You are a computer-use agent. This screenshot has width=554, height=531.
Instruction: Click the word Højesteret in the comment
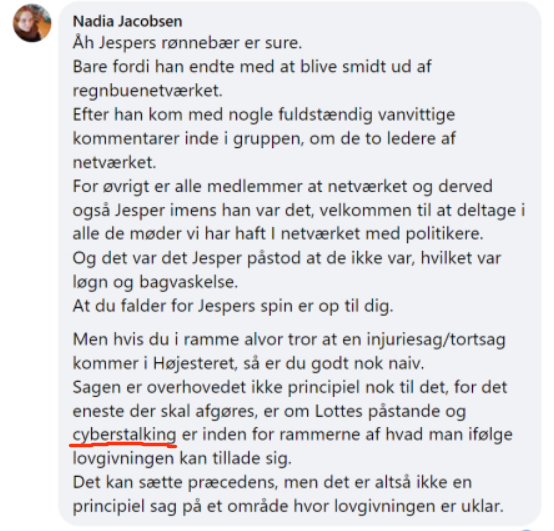[195, 363]
